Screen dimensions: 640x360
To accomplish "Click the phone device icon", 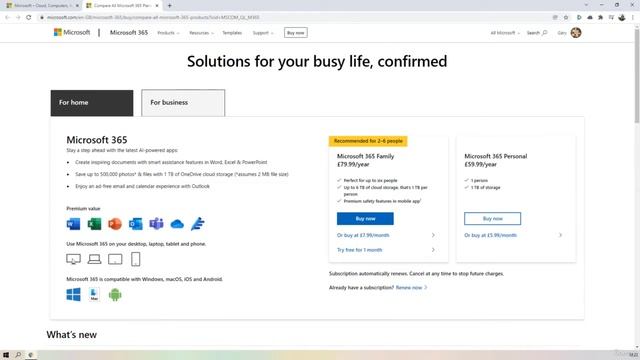I will [x=136, y=259].
